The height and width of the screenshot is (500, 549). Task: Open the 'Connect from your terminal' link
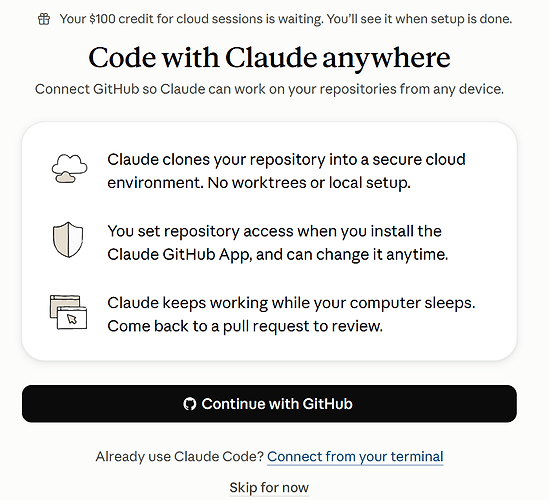point(355,457)
